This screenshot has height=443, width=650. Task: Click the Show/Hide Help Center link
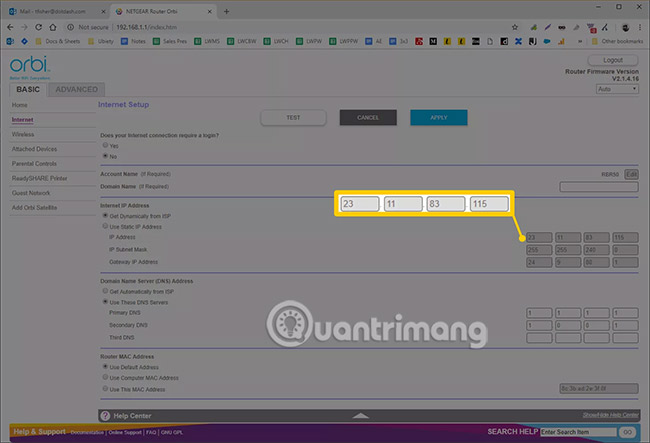(x=611, y=415)
